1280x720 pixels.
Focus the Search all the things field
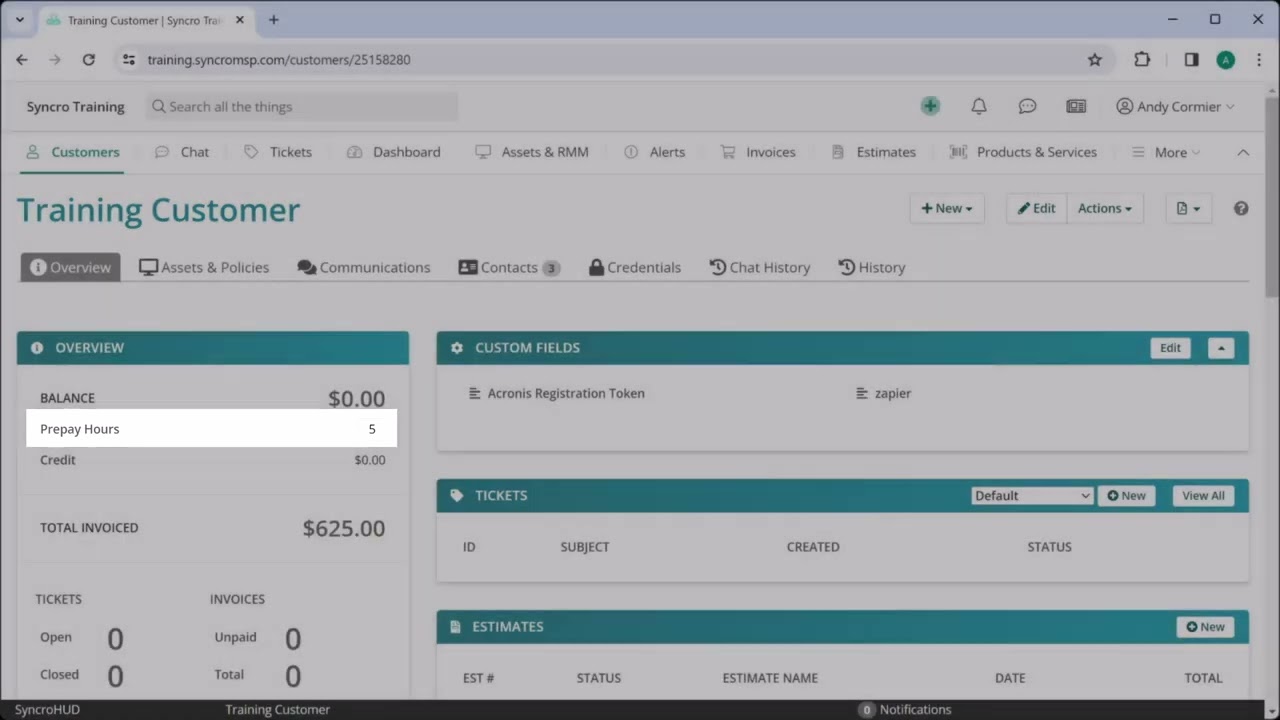point(302,106)
